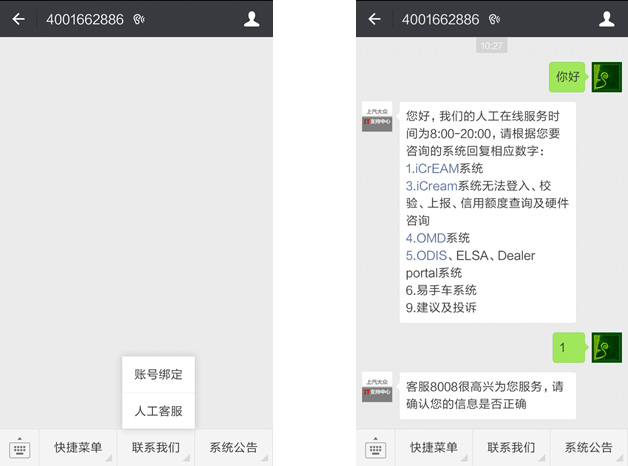
Task: Switch to keyboard input in the right chat
Action: pos(375,448)
